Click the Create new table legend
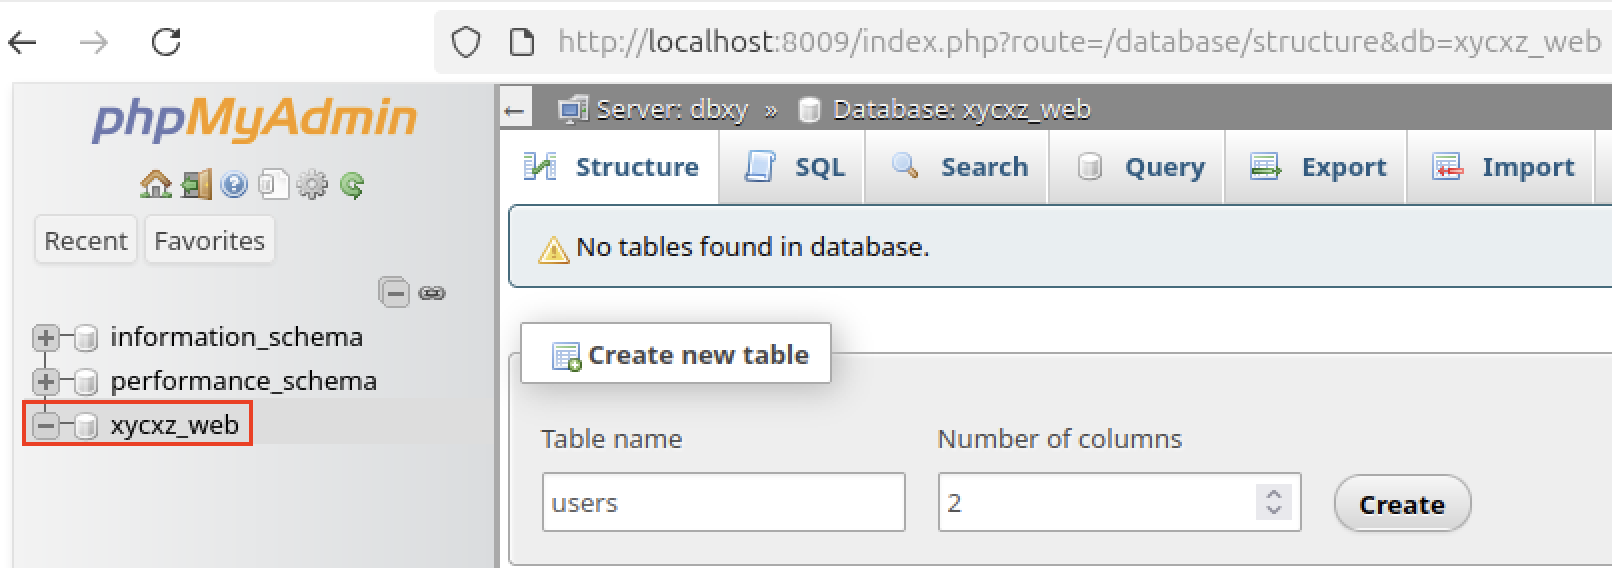1612x568 pixels. coord(676,354)
